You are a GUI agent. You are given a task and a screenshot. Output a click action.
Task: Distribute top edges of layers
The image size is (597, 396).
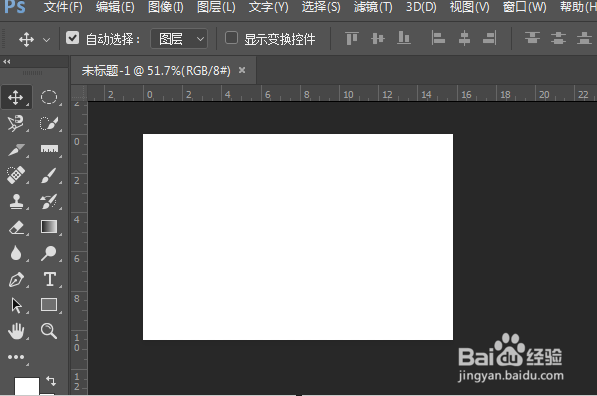pyautogui.click(x=532, y=38)
